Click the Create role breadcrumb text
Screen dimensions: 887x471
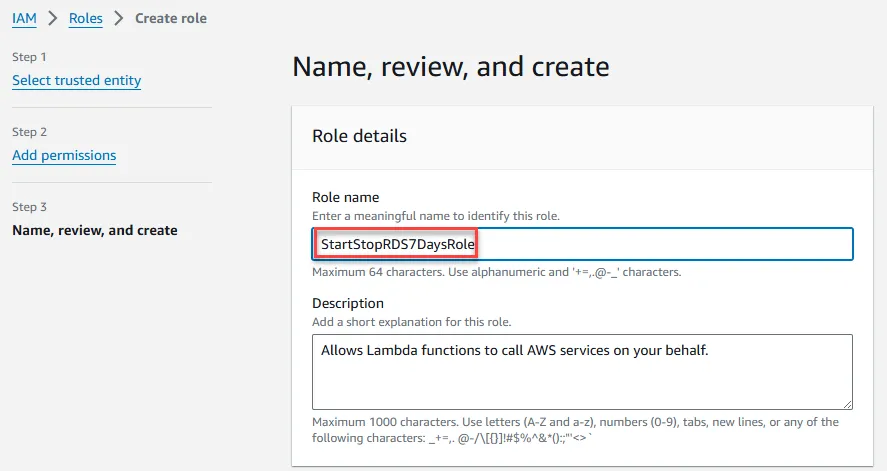click(171, 18)
